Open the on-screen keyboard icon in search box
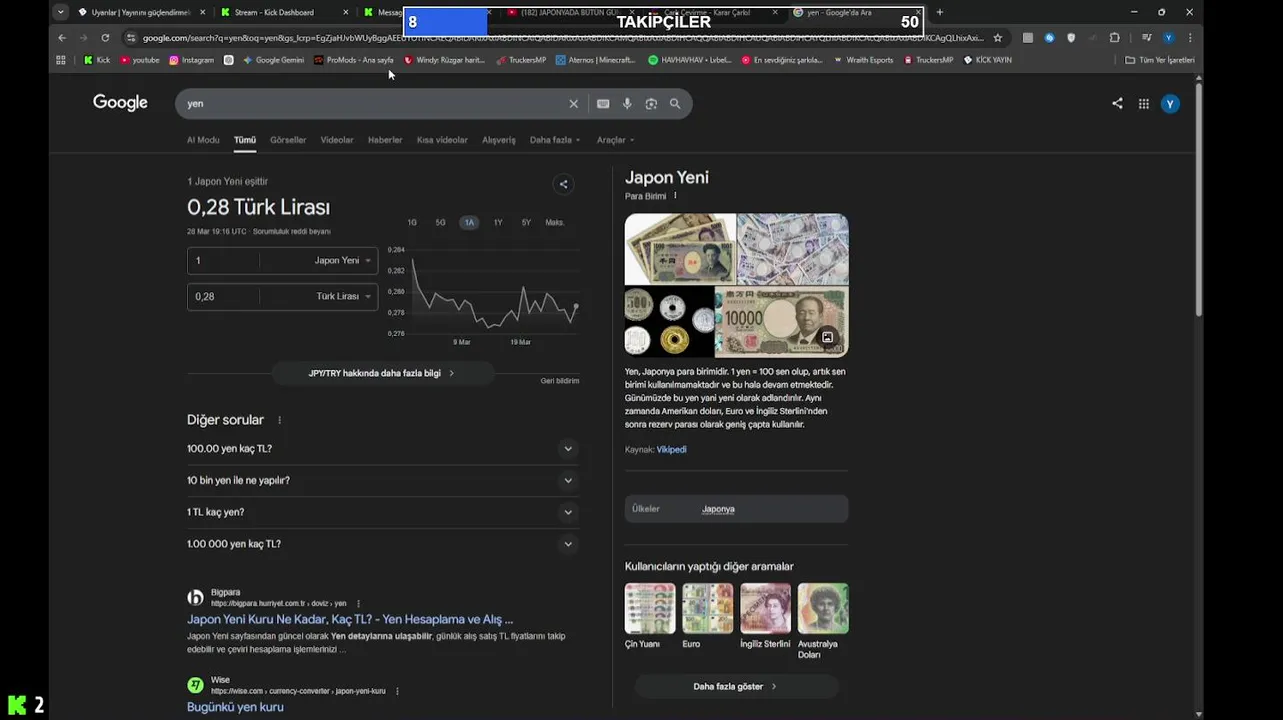 pos(603,104)
